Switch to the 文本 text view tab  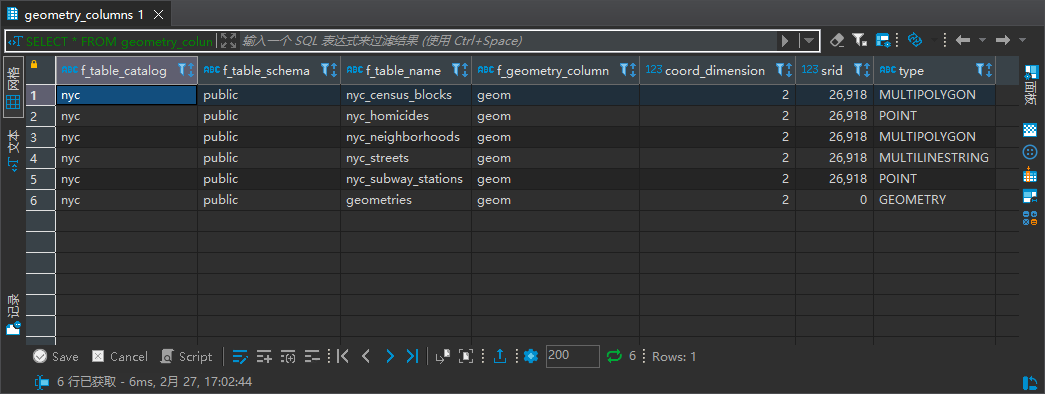coord(13,150)
